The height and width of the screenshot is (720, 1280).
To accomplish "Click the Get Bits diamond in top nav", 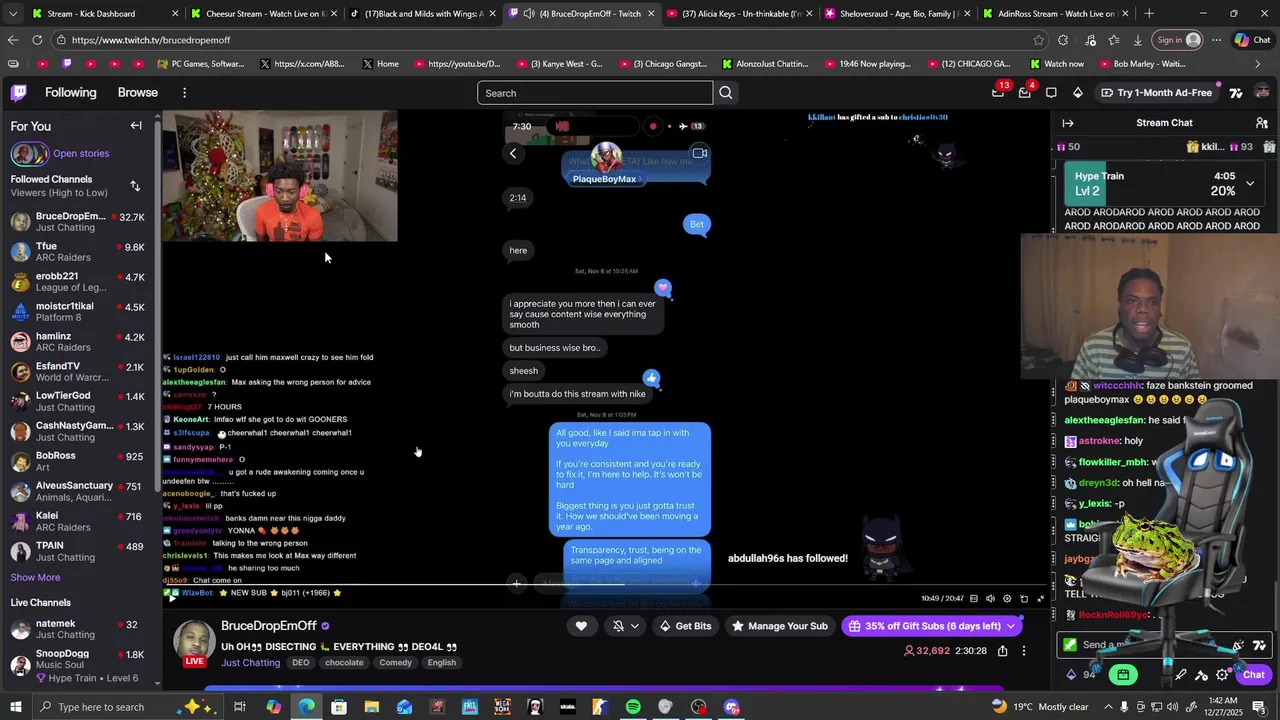I will 1077,93.
